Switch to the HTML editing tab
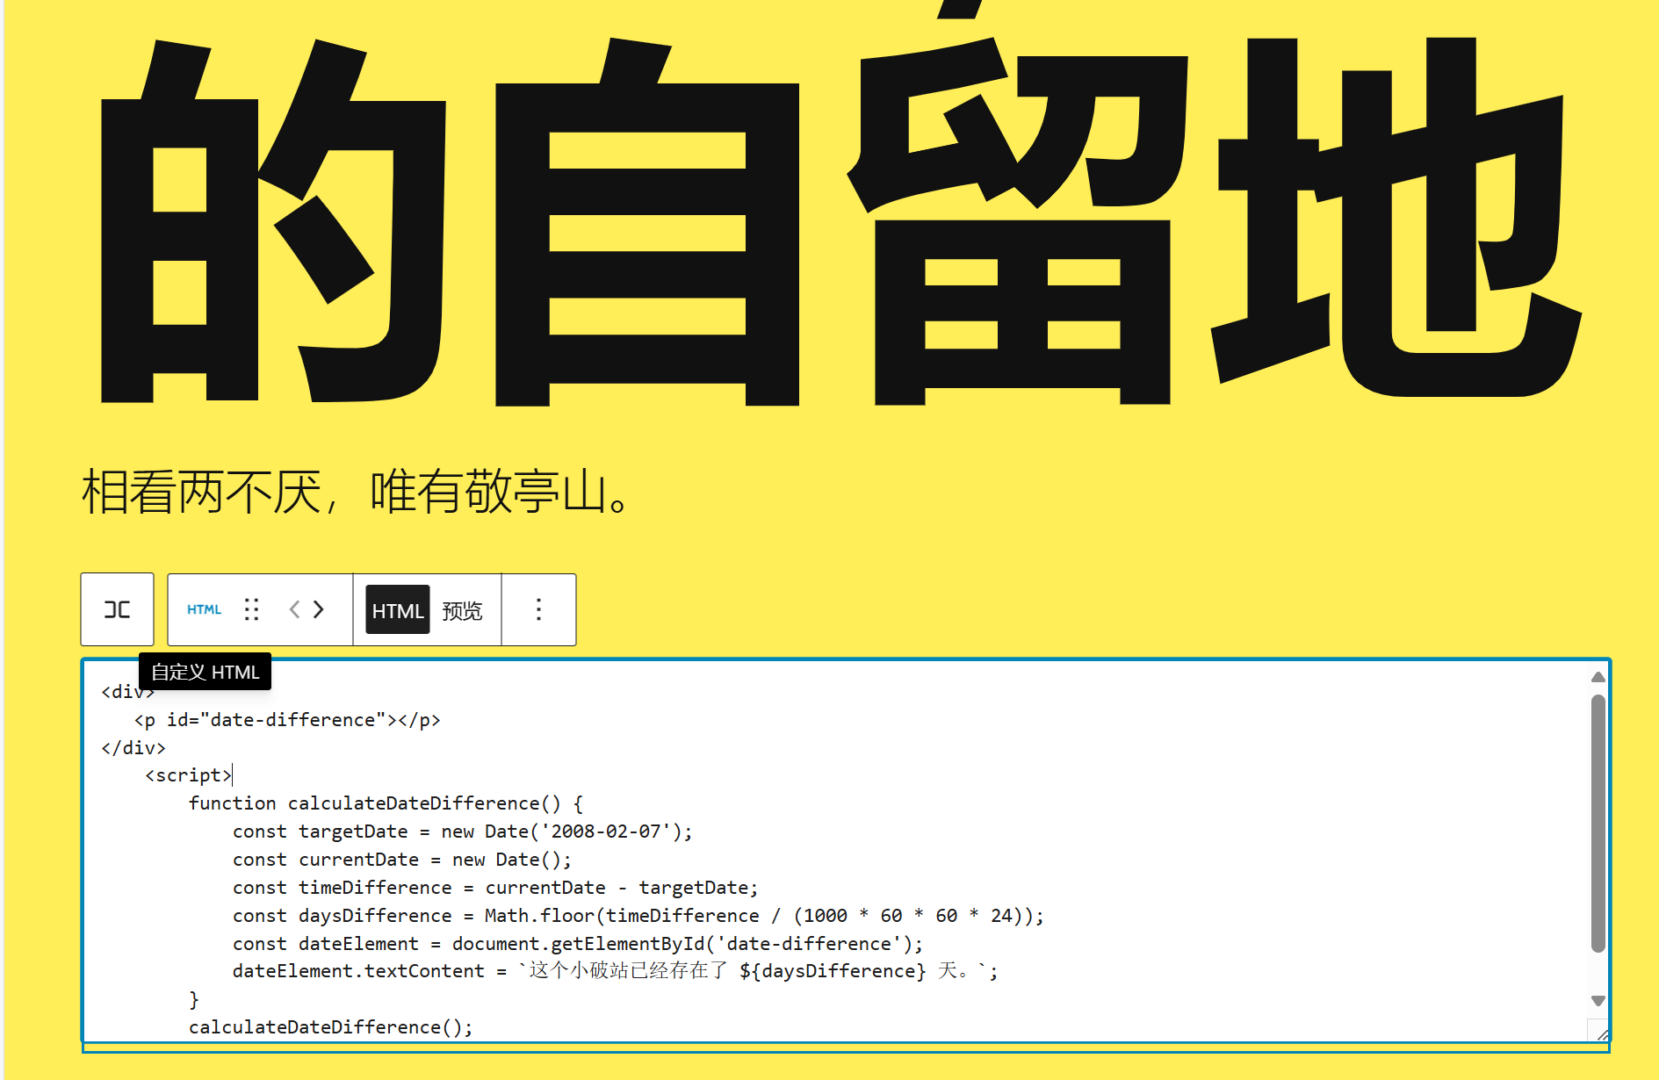This screenshot has height=1080, width=1659. point(398,610)
